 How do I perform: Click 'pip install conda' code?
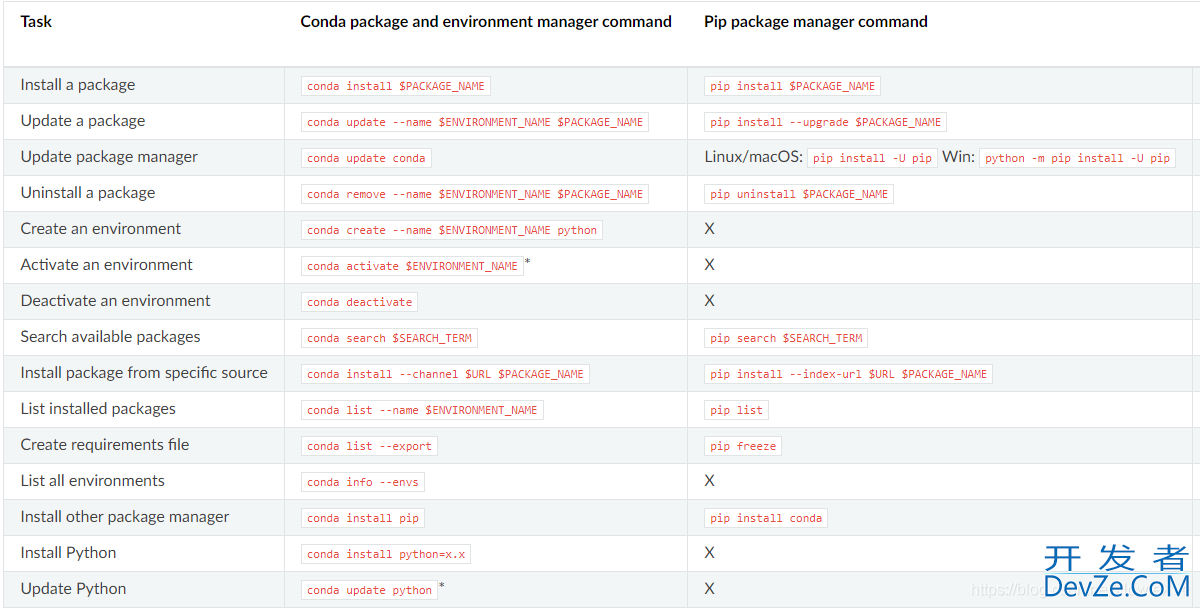[x=766, y=518]
